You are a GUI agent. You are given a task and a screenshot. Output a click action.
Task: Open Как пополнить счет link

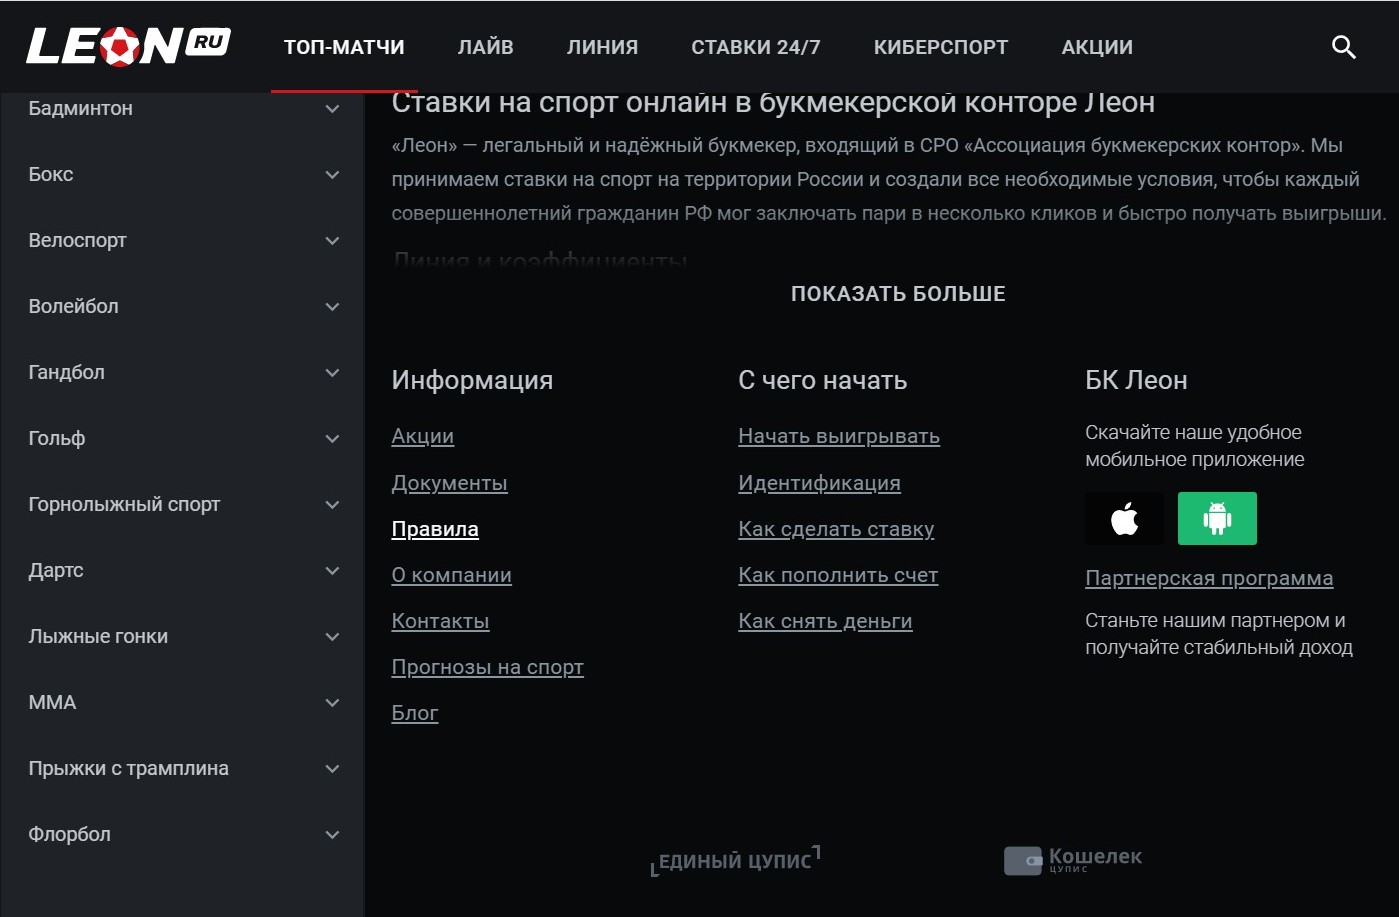838,575
